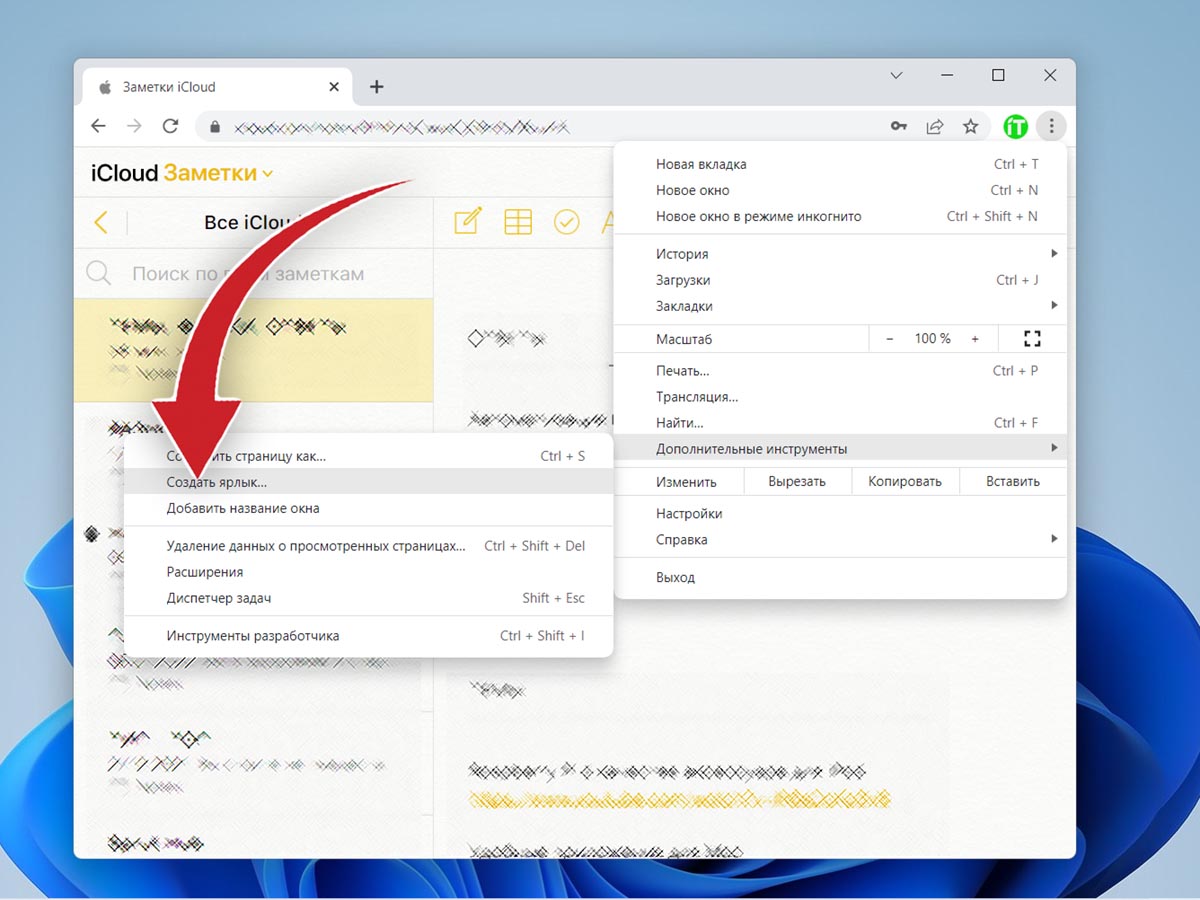Open Расширения from the submenu
Viewport: 1200px width, 900px height.
pos(368,572)
